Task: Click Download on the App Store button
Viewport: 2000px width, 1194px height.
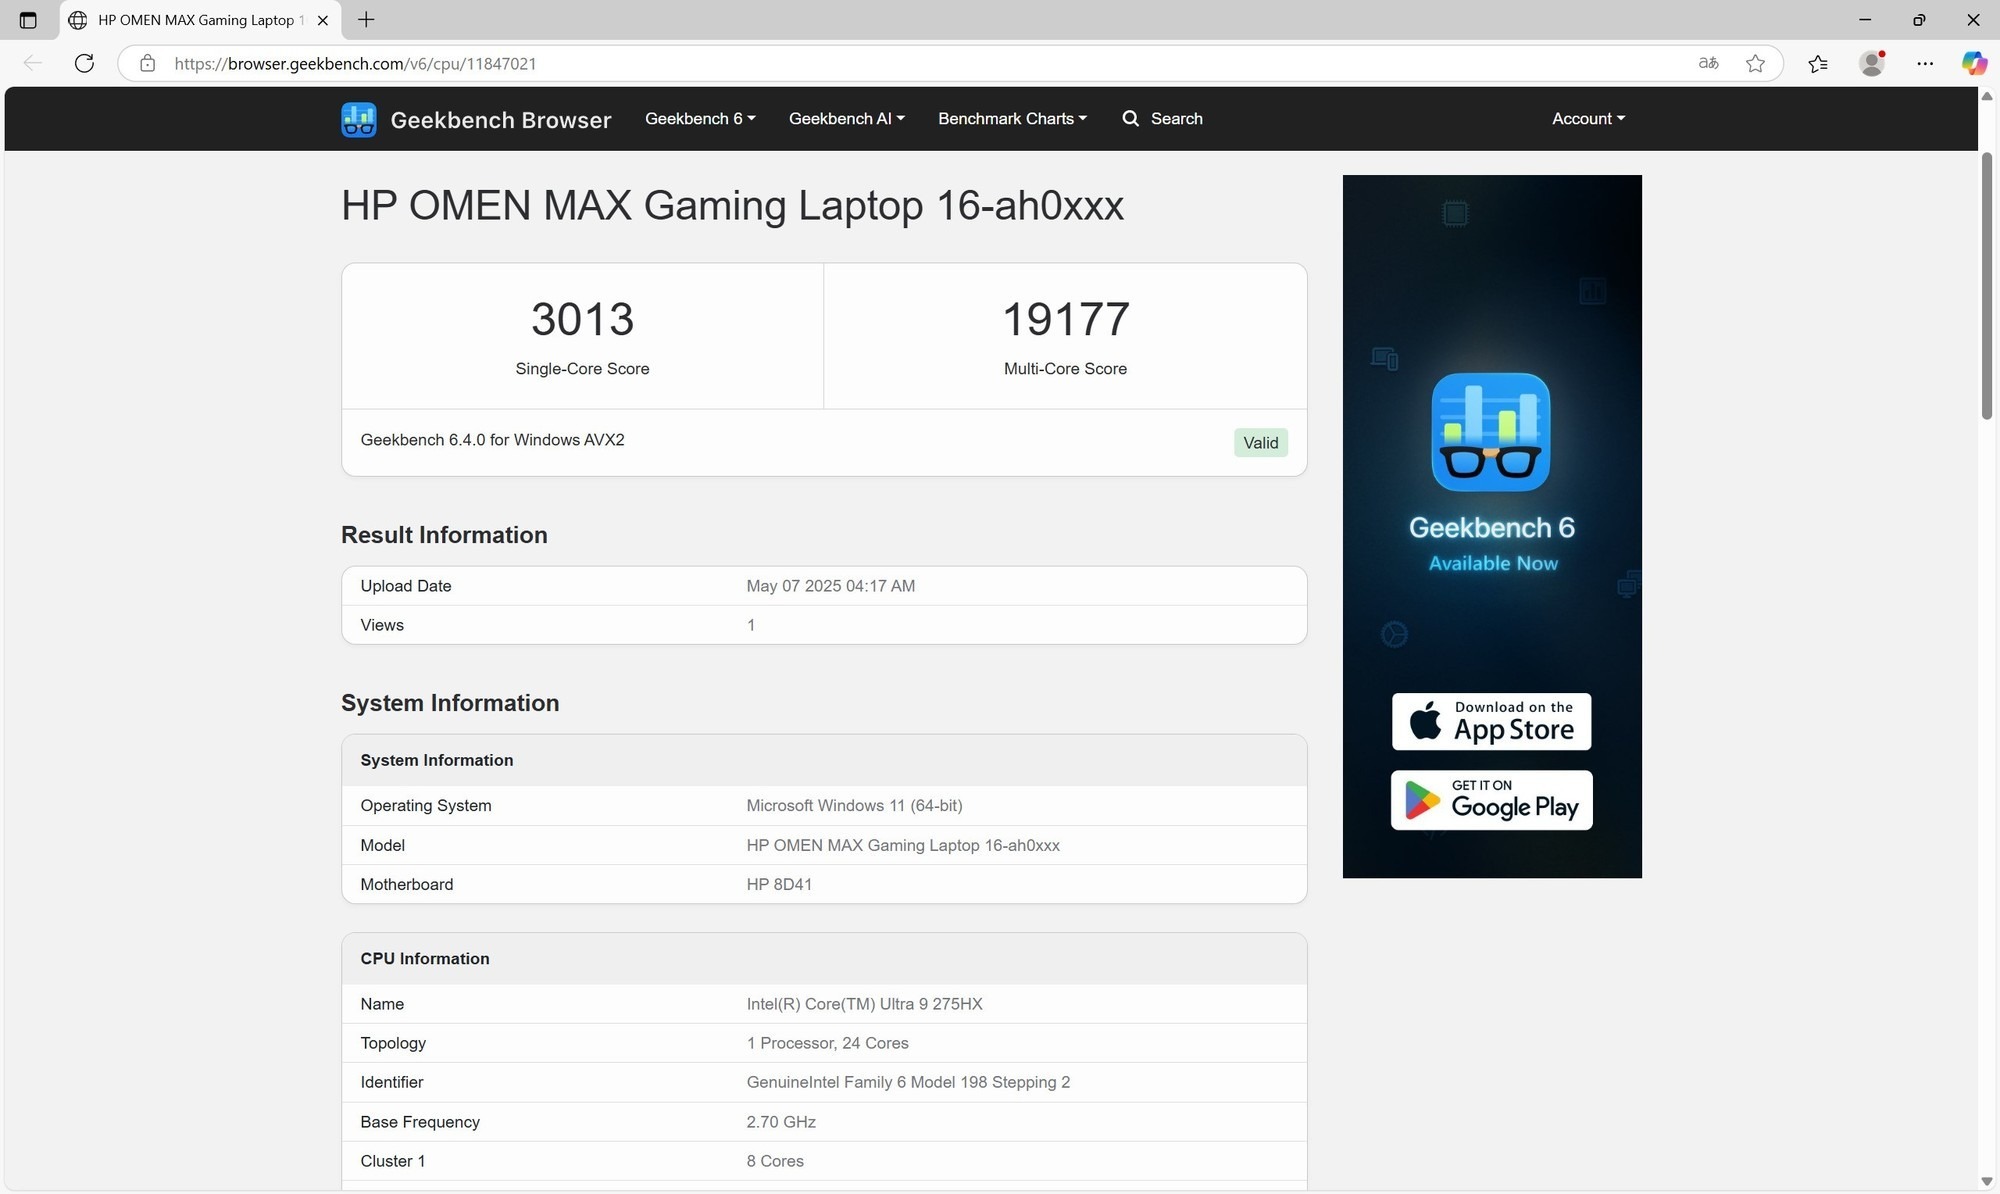Action: (1491, 721)
